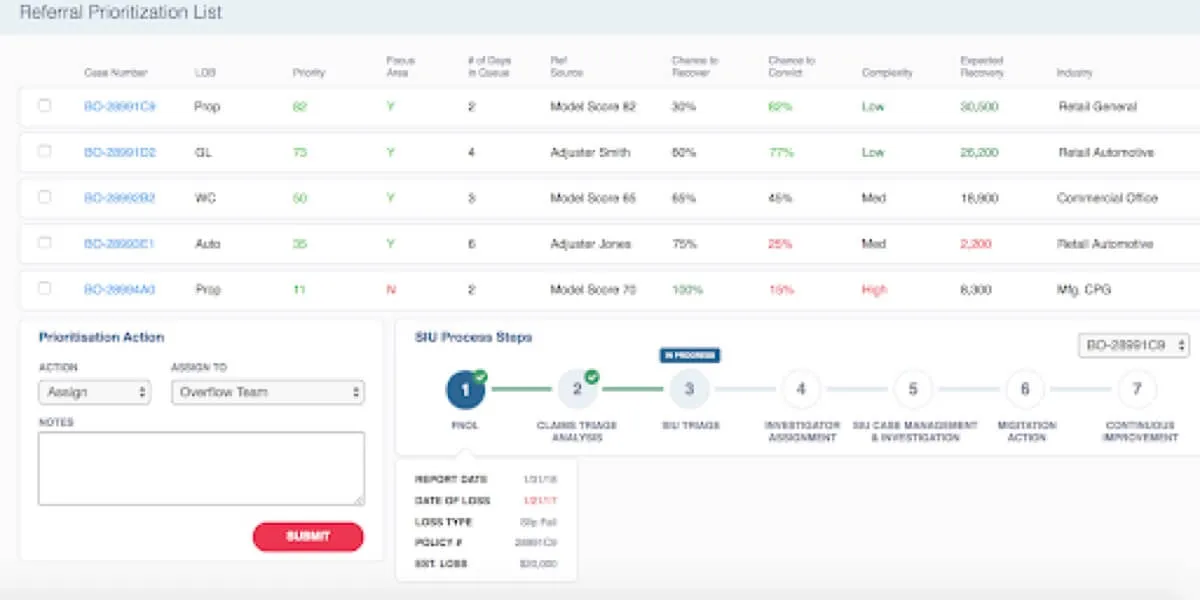Tick the checkbox on the GL row

(44, 152)
